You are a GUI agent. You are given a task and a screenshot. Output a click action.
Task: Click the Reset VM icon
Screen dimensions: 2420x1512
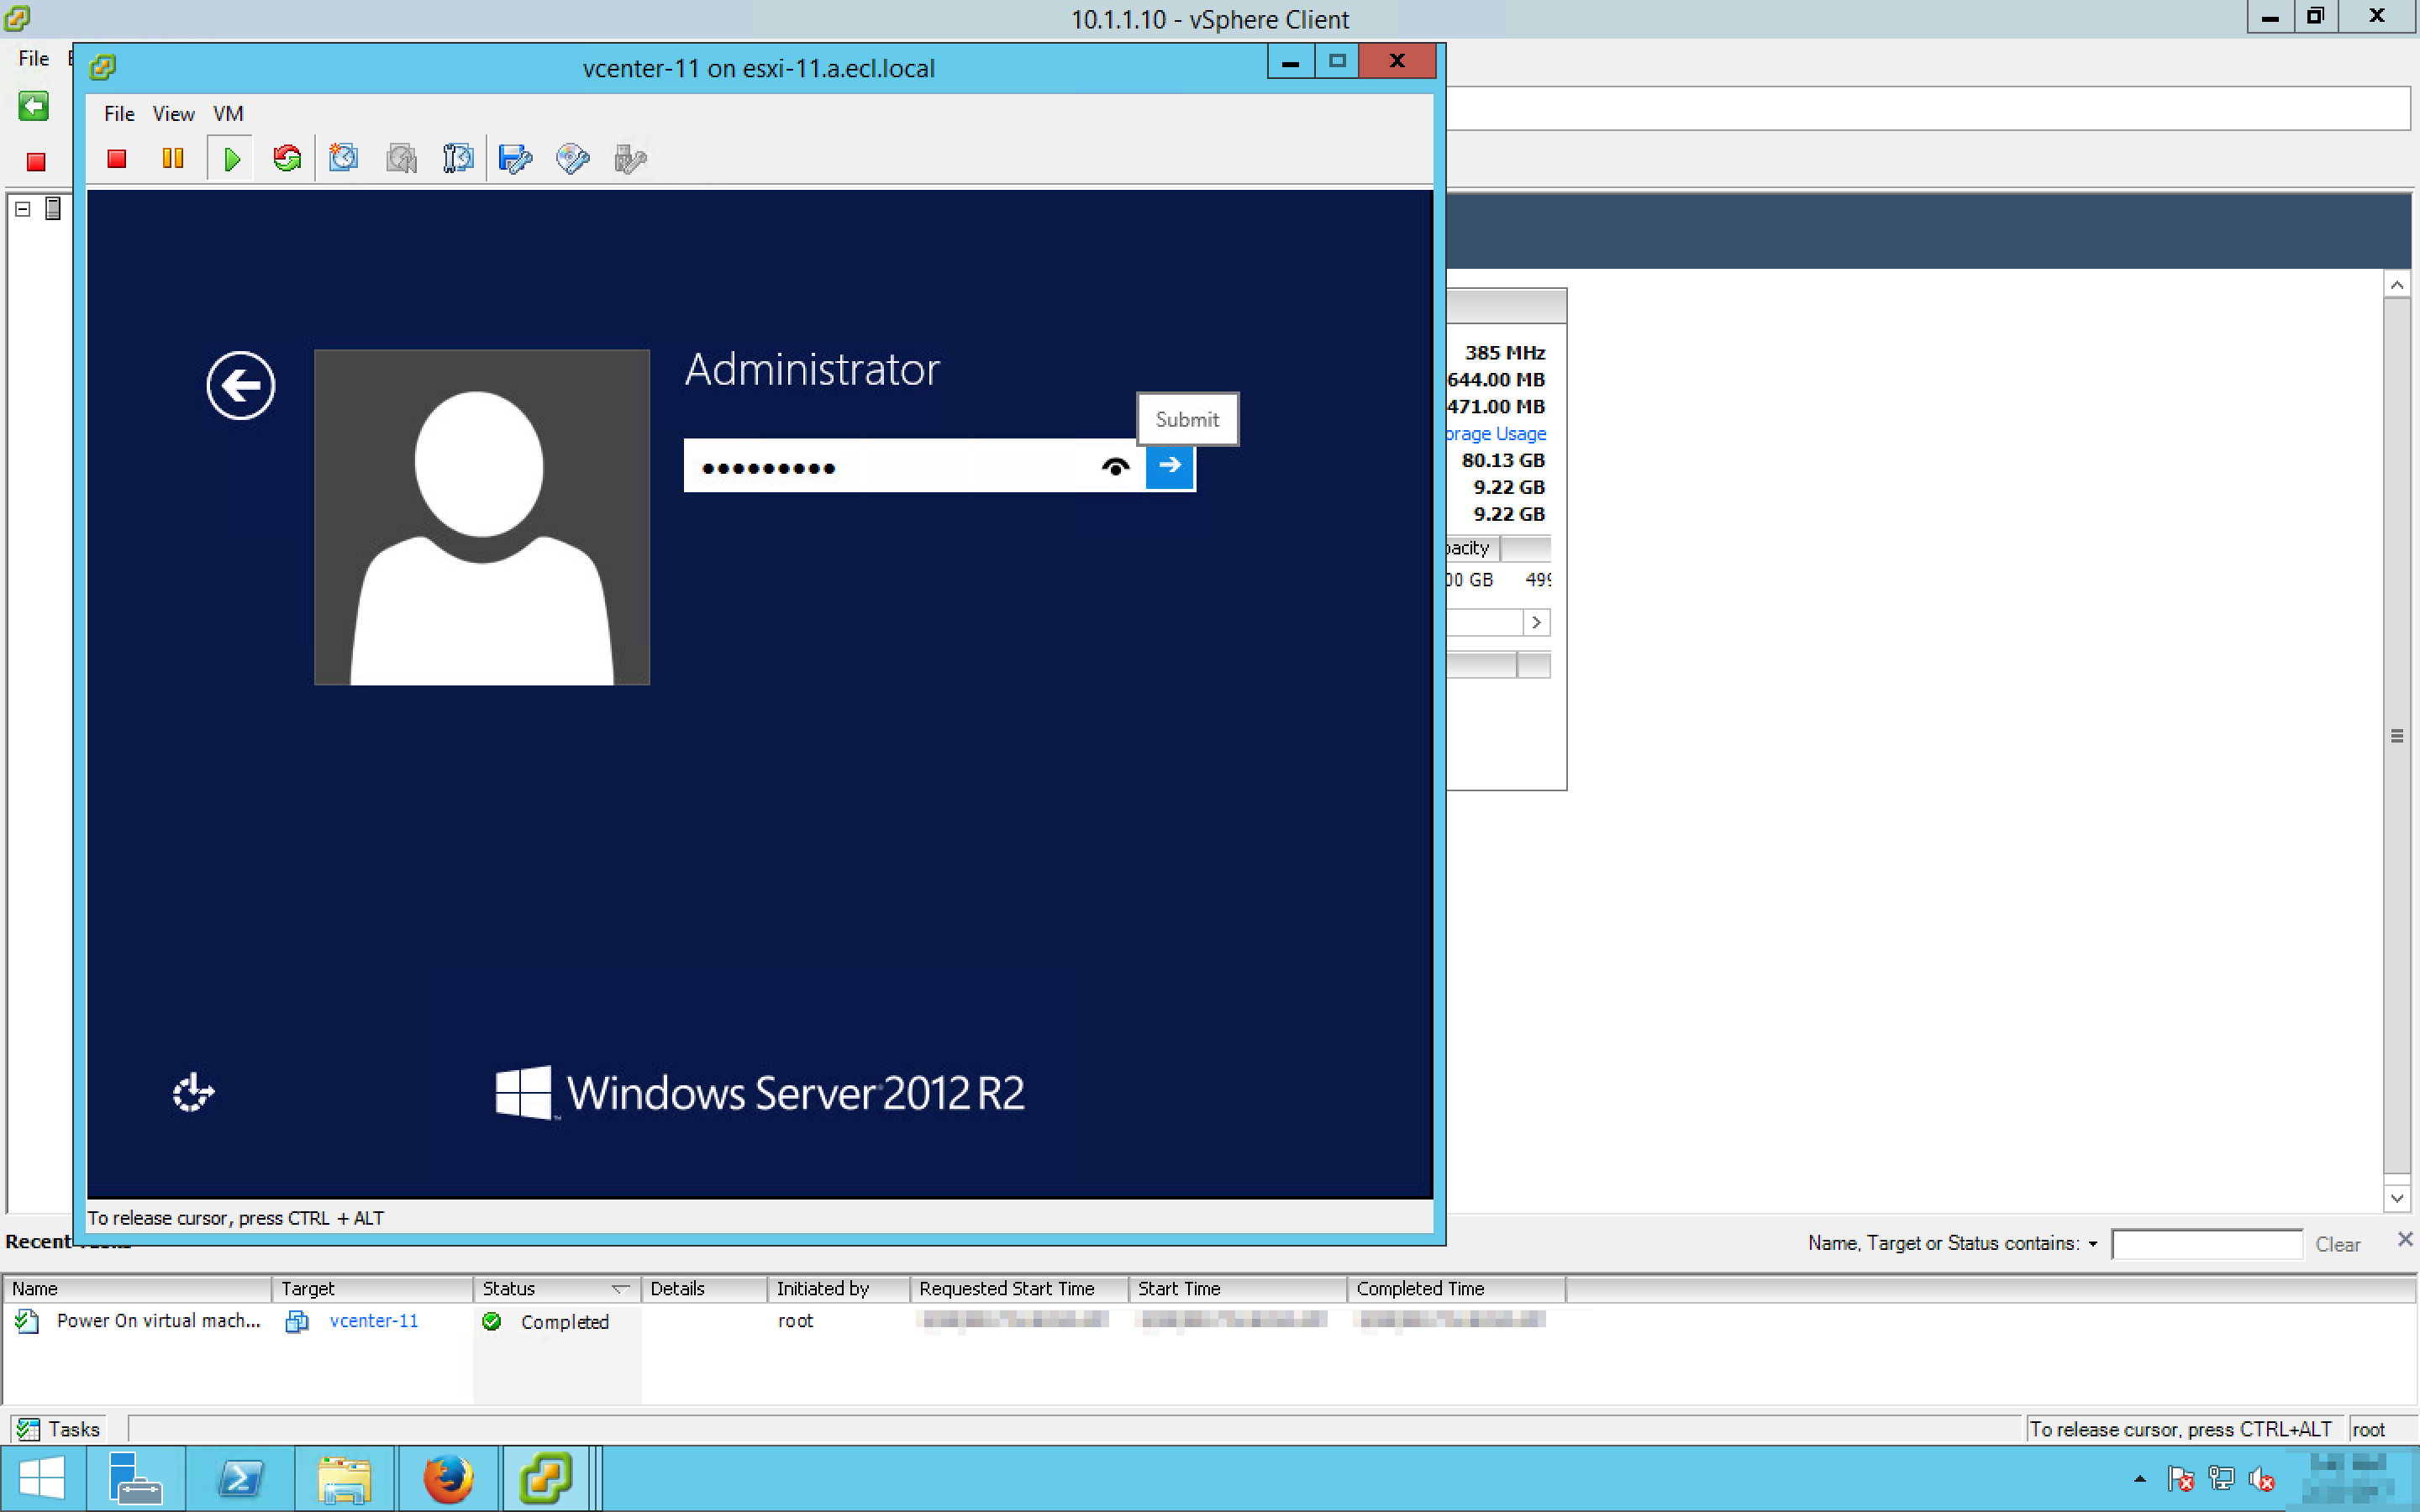pos(287,158)
